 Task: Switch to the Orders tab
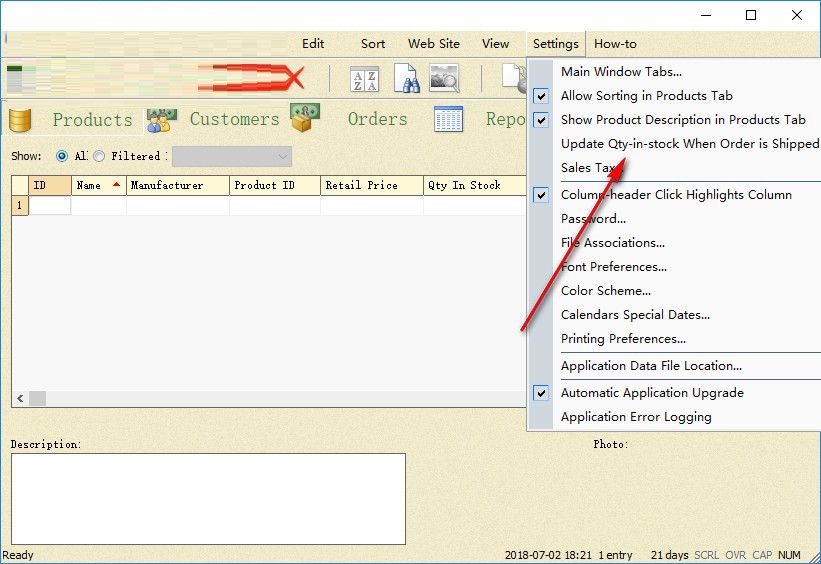coord(378,119)
